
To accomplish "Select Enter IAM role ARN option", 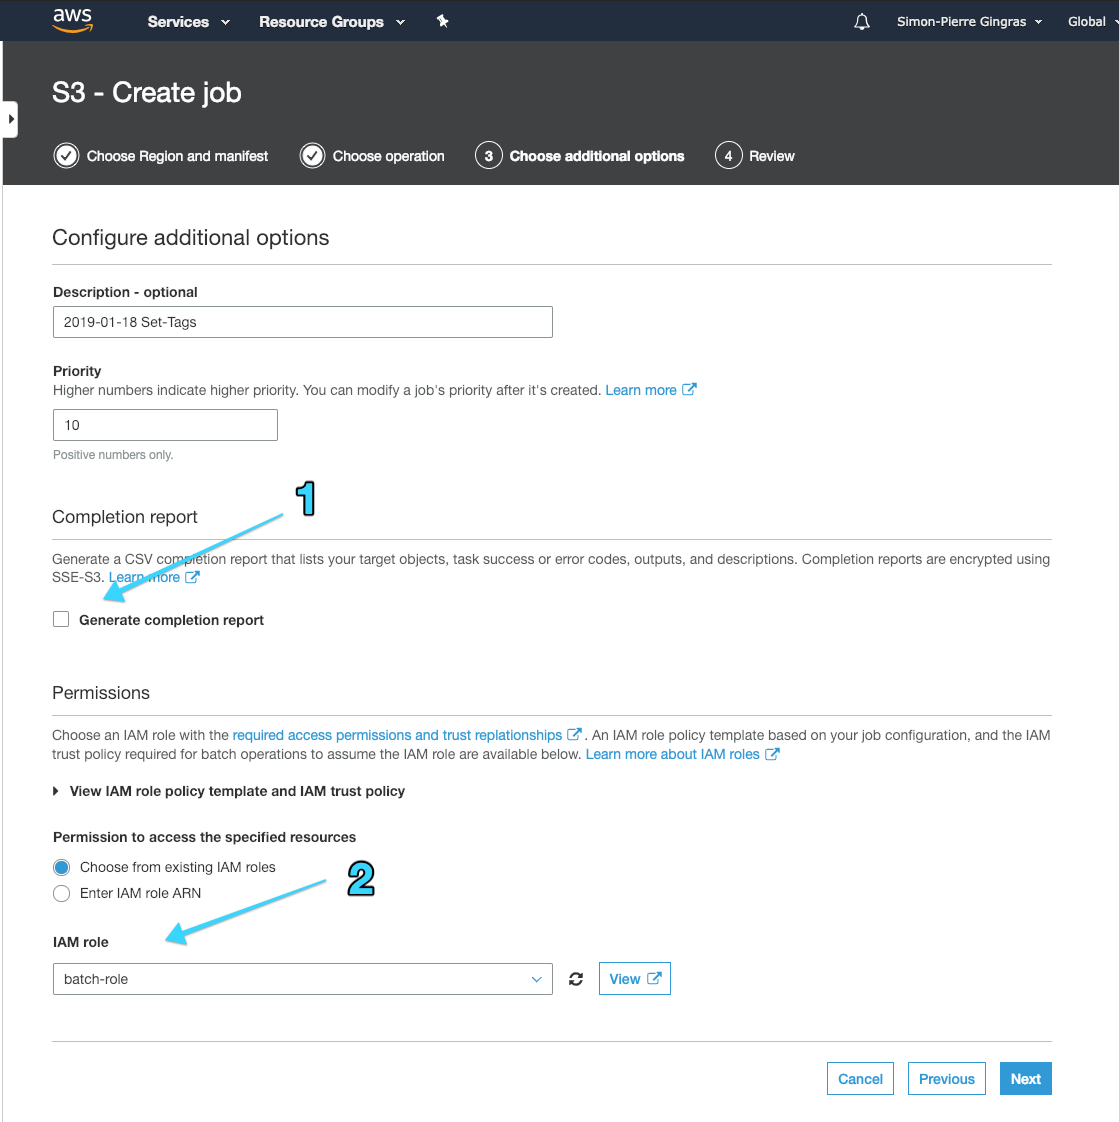I will pos(61,893).
